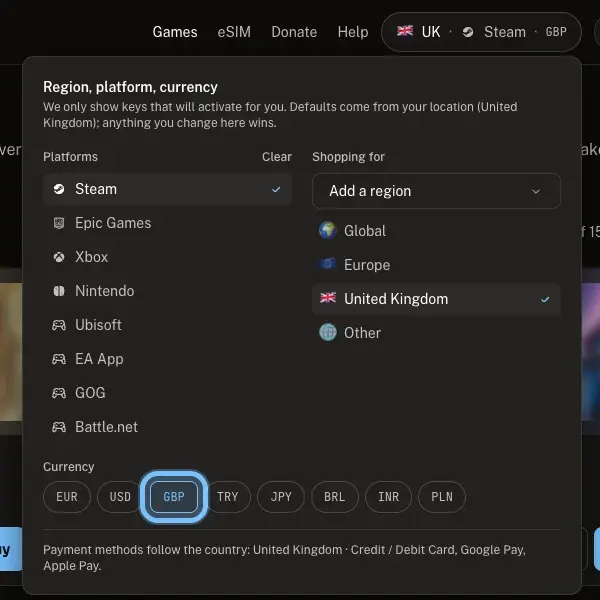
Task: Click the Shopping for label
Action: click(348, 157)
